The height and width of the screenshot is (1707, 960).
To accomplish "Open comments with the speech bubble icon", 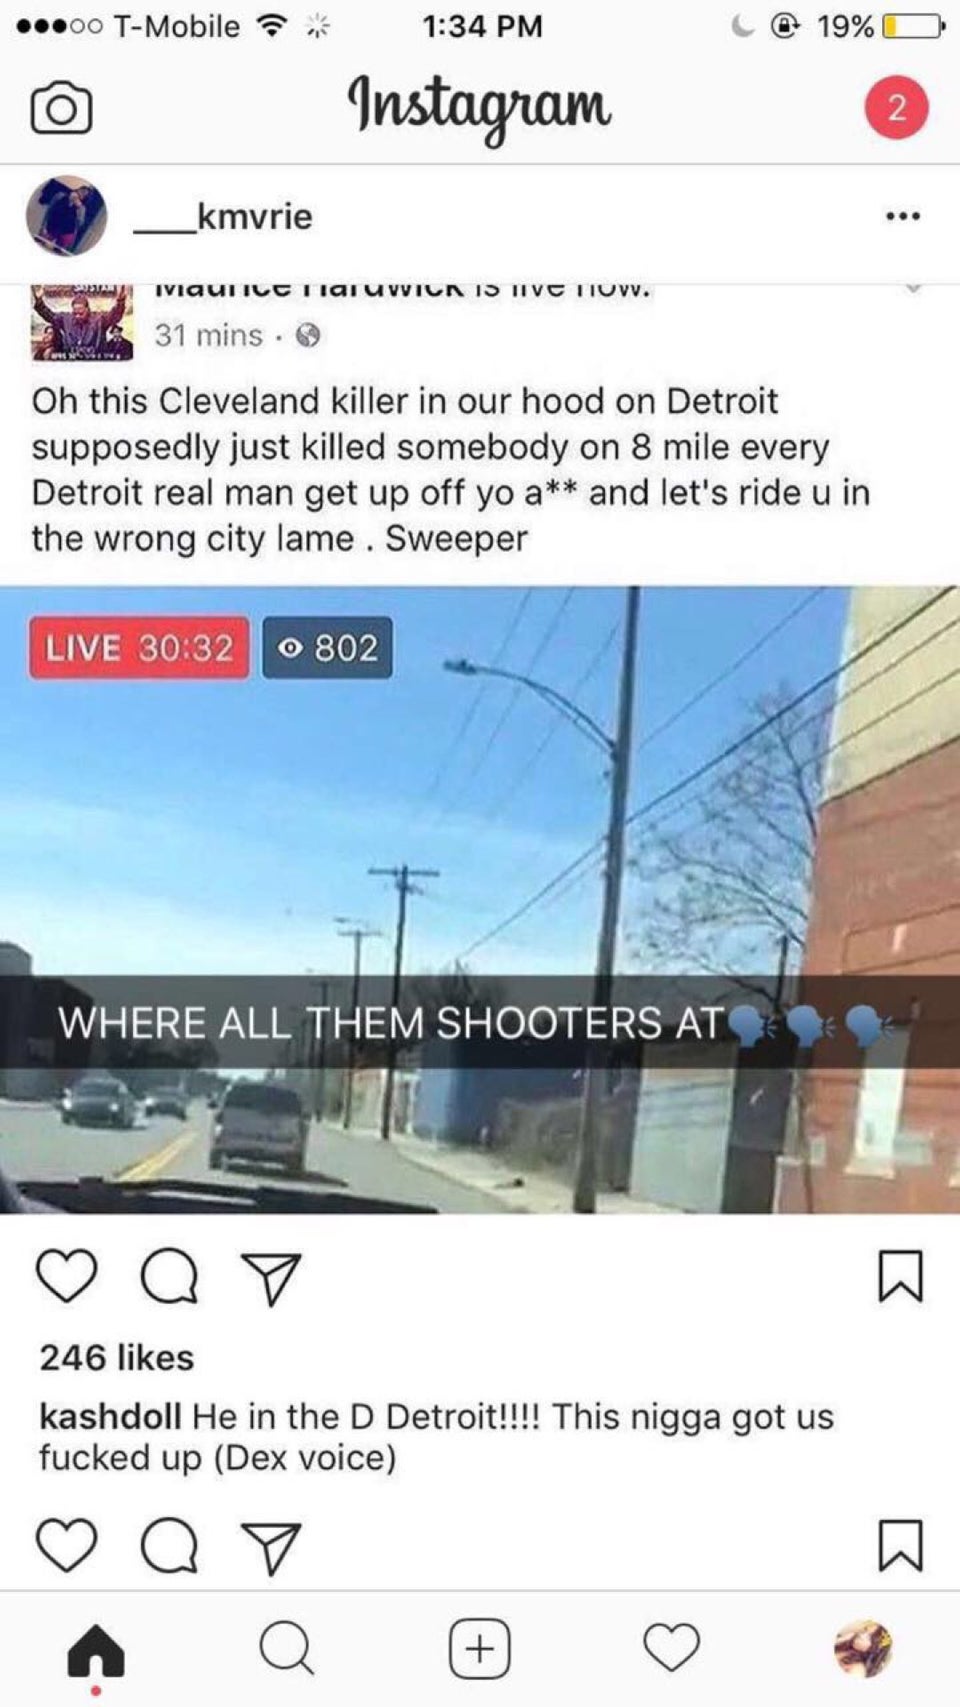I will [169, 1277].
